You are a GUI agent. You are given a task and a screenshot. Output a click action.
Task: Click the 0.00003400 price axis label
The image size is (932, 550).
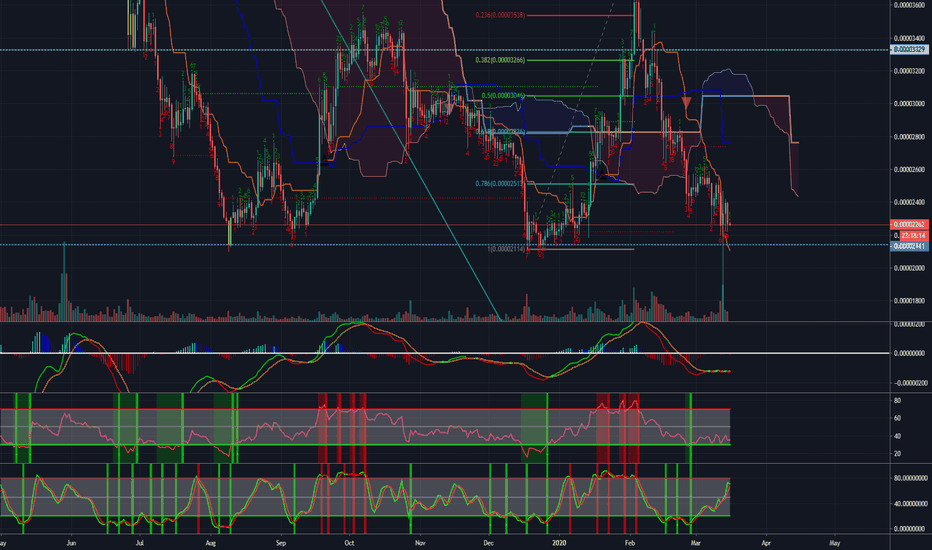tap(909, 38)
